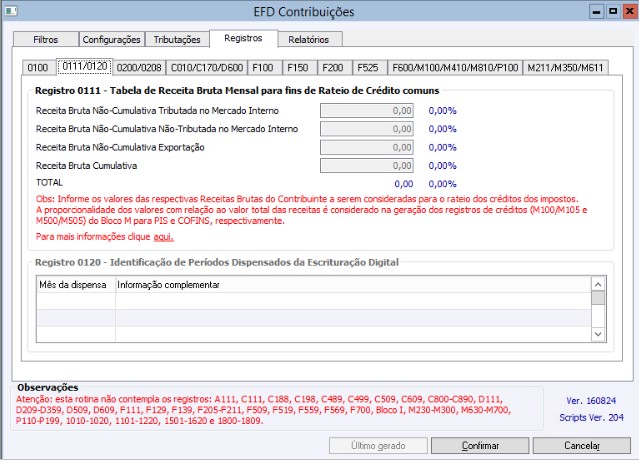Click the Receita Bruta Cumulativa value field

tap(367, 165)
